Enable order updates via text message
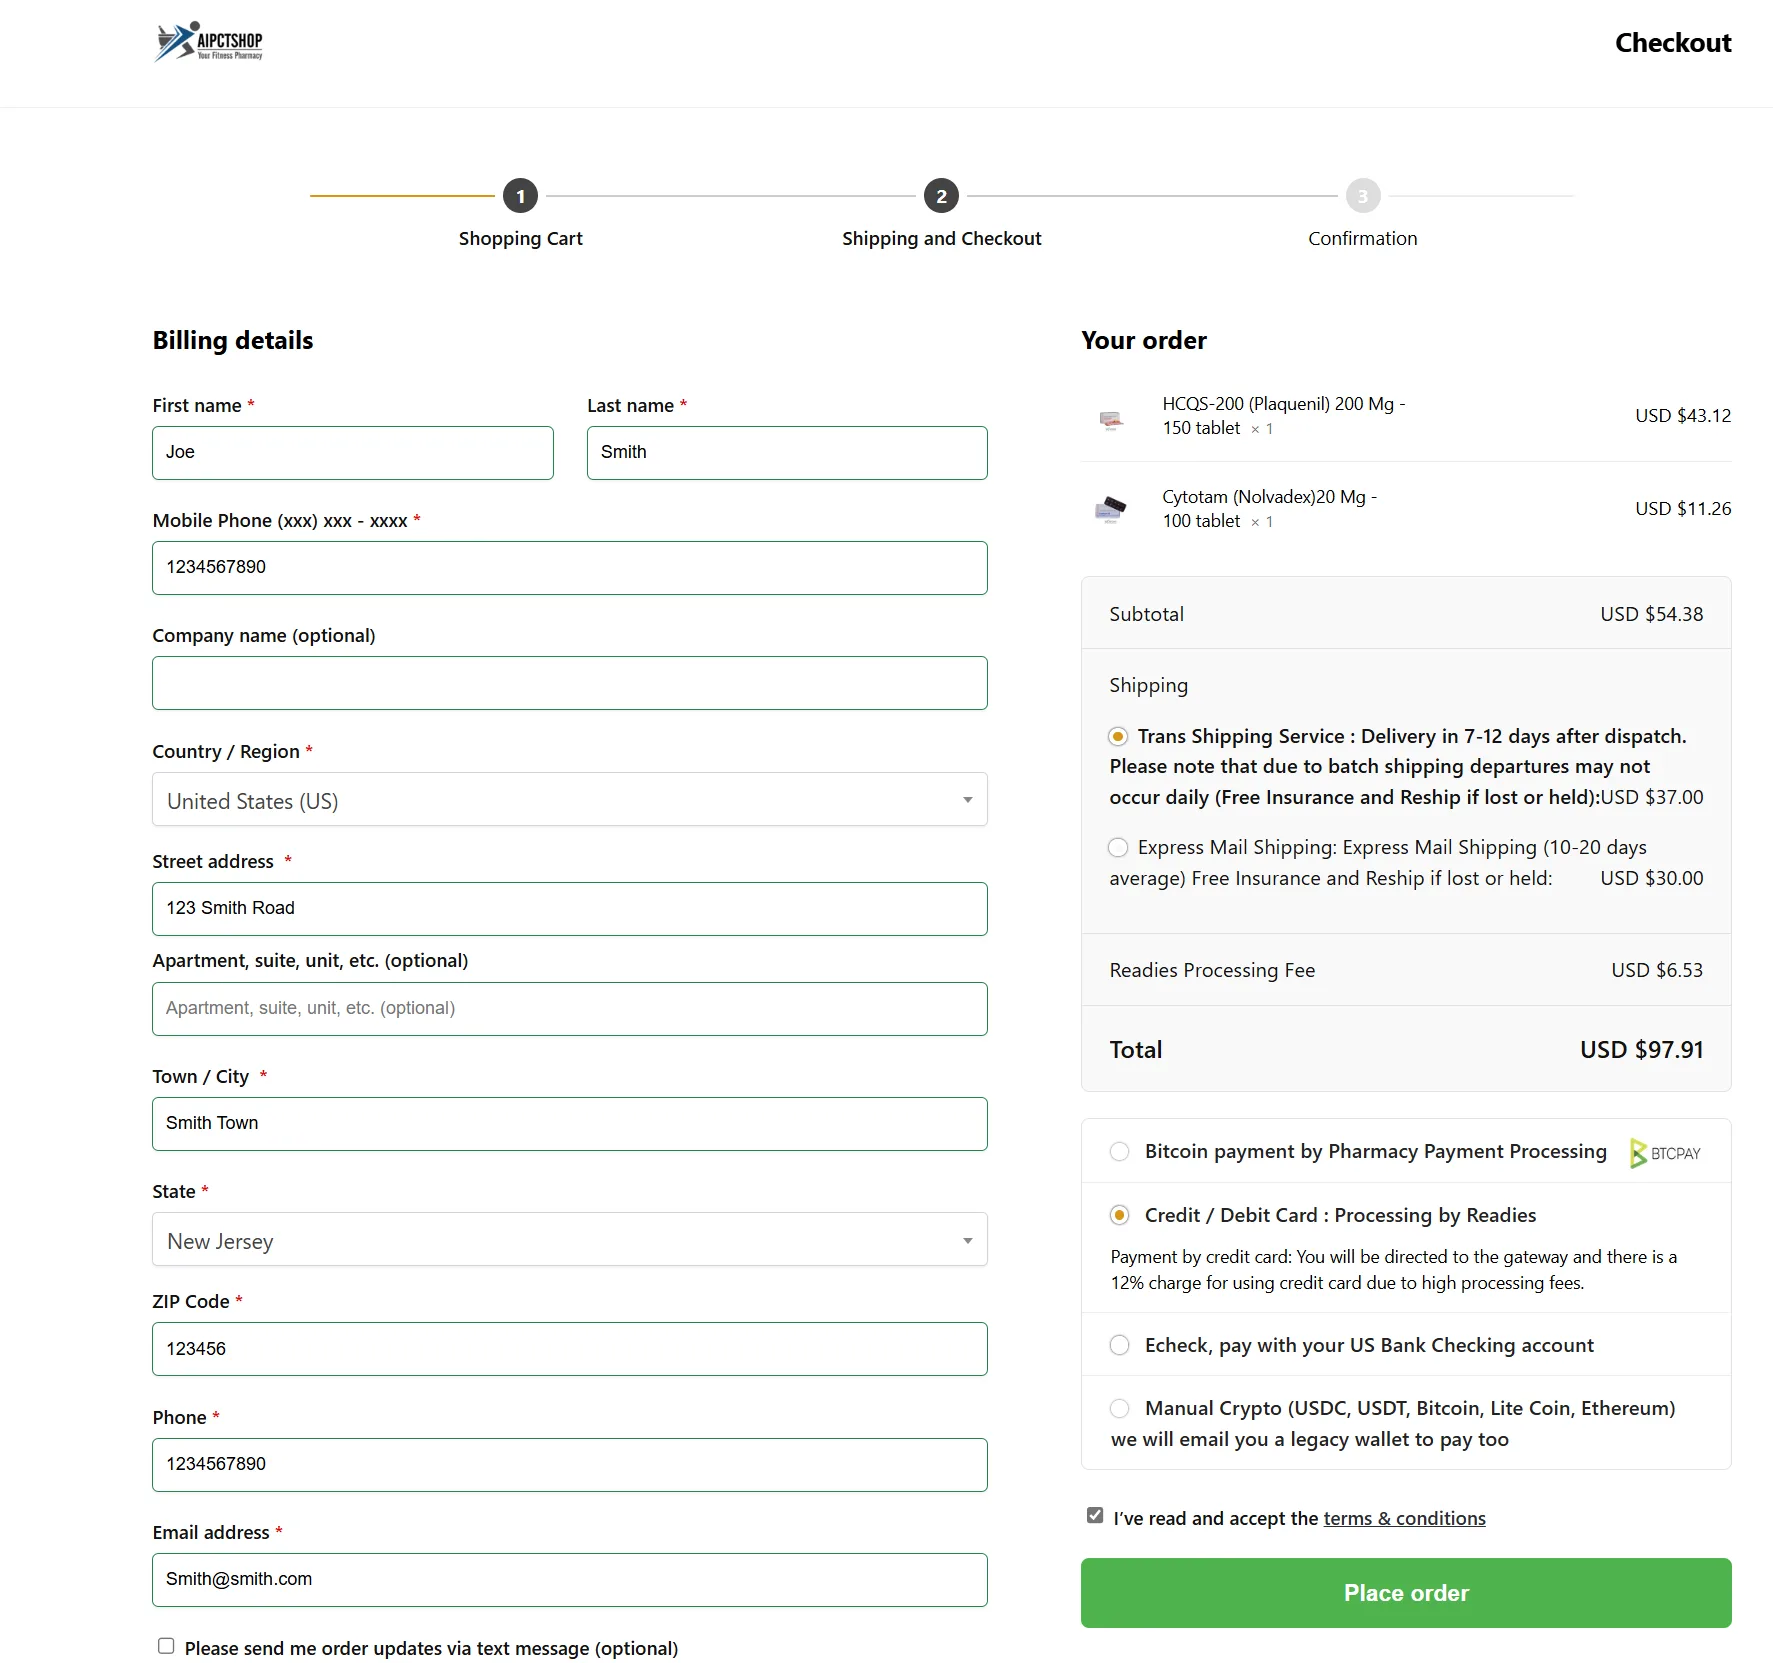Screen dimensions: 1773x1663 [166, 1646]
